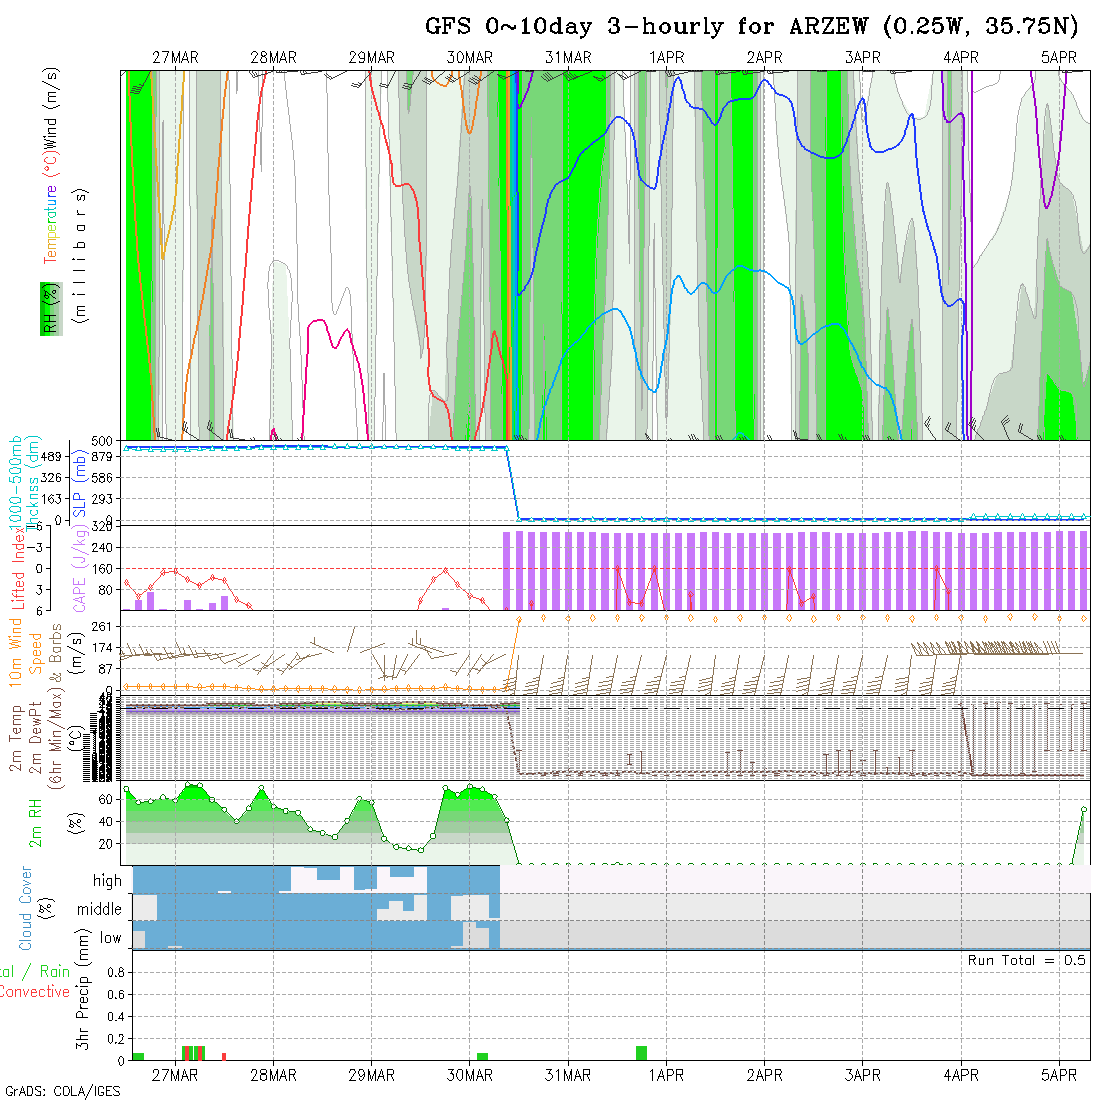Click the "Run Total = 0.5" text
The height and width of the screenshot is (1100, 1100).
click(1026, 960)
